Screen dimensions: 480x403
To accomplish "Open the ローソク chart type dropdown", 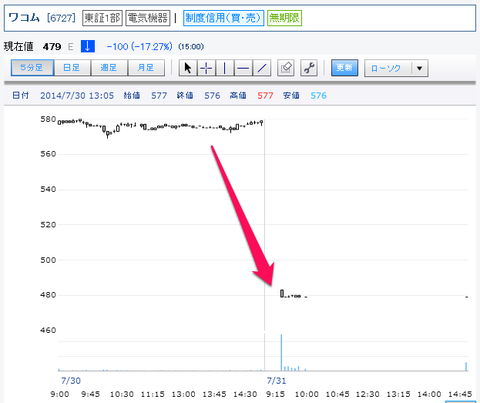I will click(396, 68).
